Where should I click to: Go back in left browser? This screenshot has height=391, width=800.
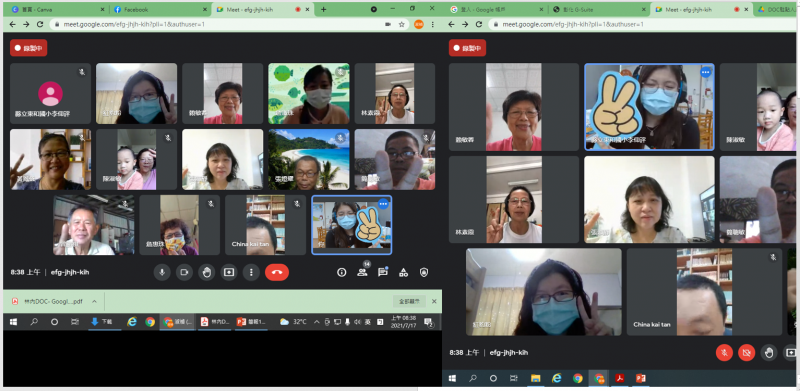[12, 24]
